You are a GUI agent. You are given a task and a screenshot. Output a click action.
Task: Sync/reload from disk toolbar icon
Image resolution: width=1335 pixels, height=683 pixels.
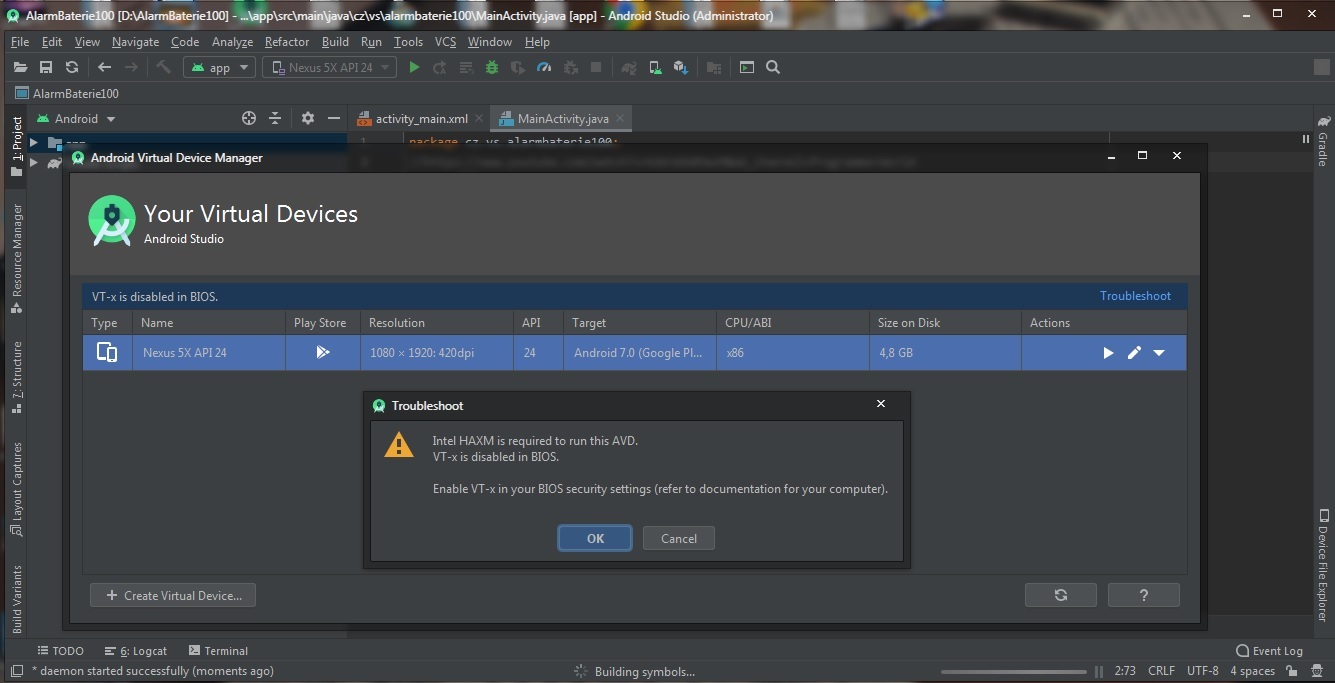[x=72, y=67]
